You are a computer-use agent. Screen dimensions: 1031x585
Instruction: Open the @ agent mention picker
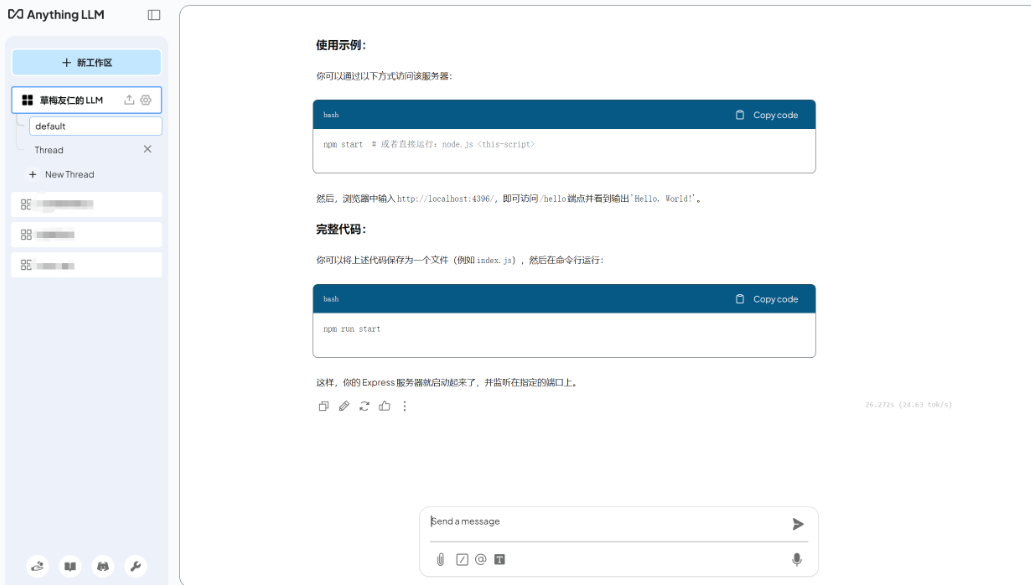click(481, 559)
